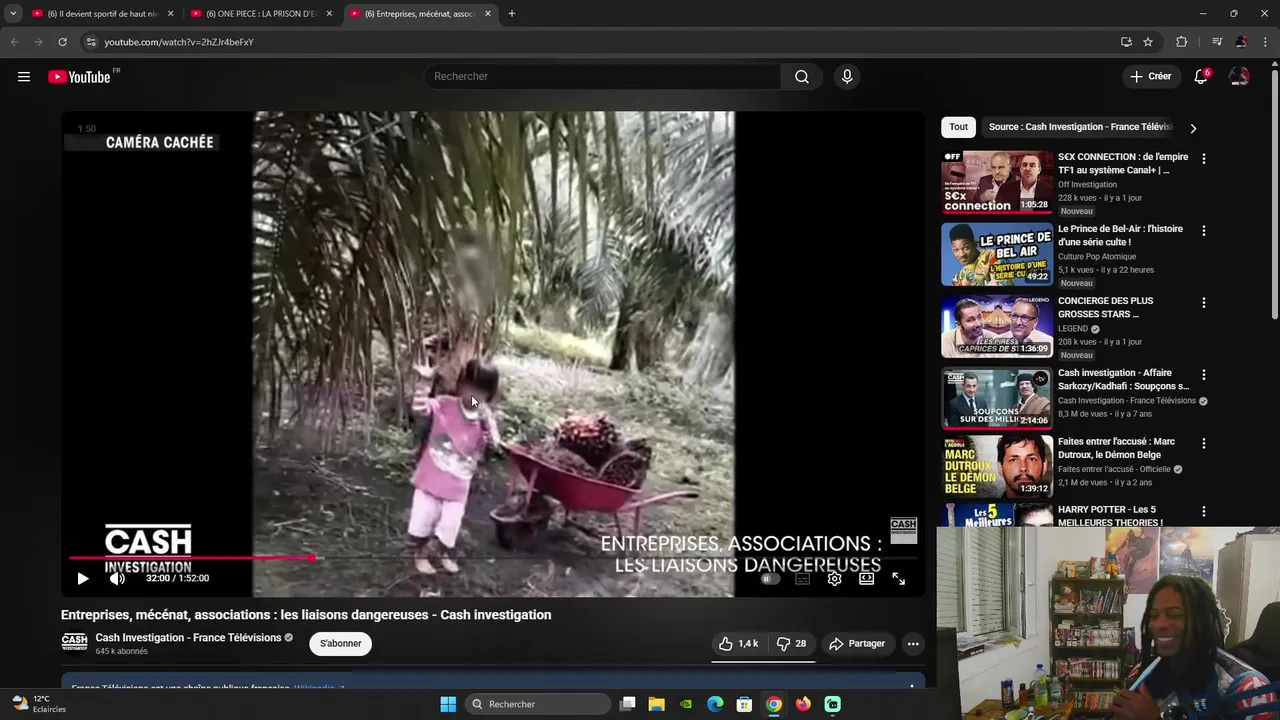
Task: Toggle subtitles in the player
Action: pyautogui.click(x=802, y=578)
